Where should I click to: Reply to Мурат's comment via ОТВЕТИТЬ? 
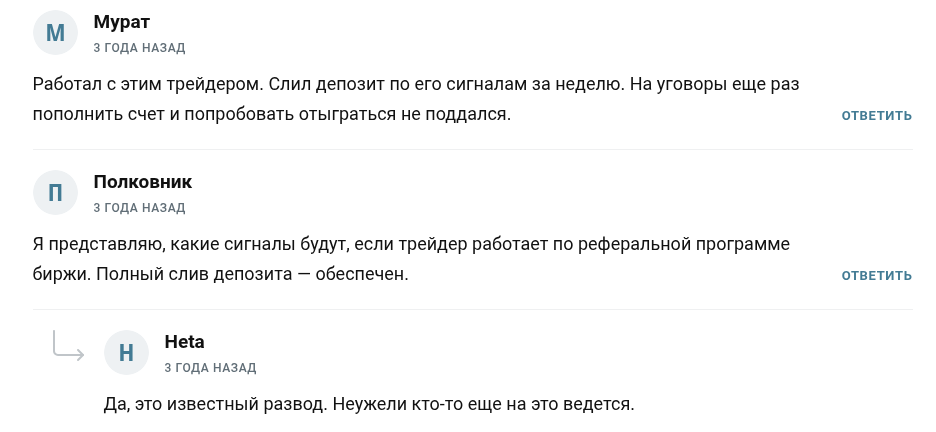click(x=876, y=116)
